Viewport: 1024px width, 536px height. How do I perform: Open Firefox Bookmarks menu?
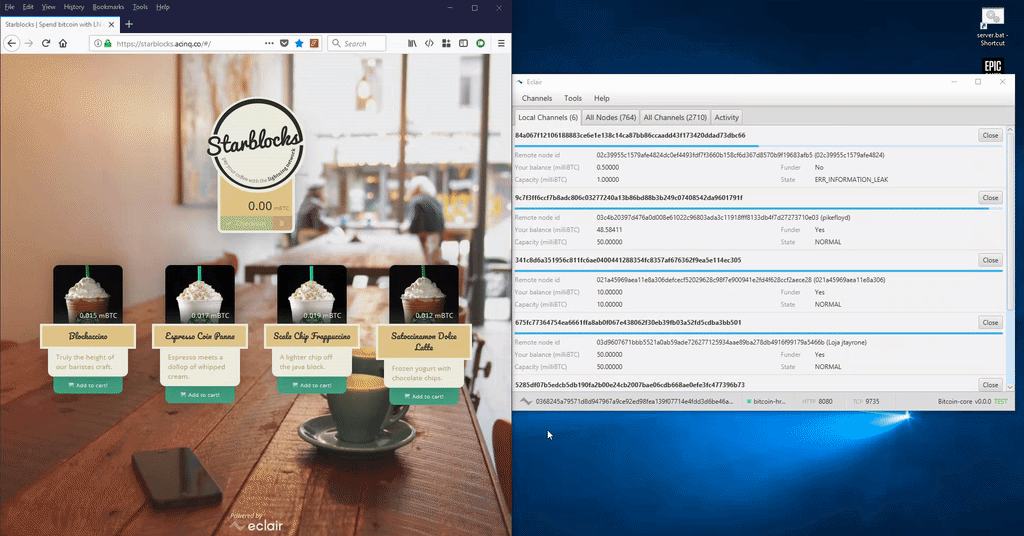[108, 7]
